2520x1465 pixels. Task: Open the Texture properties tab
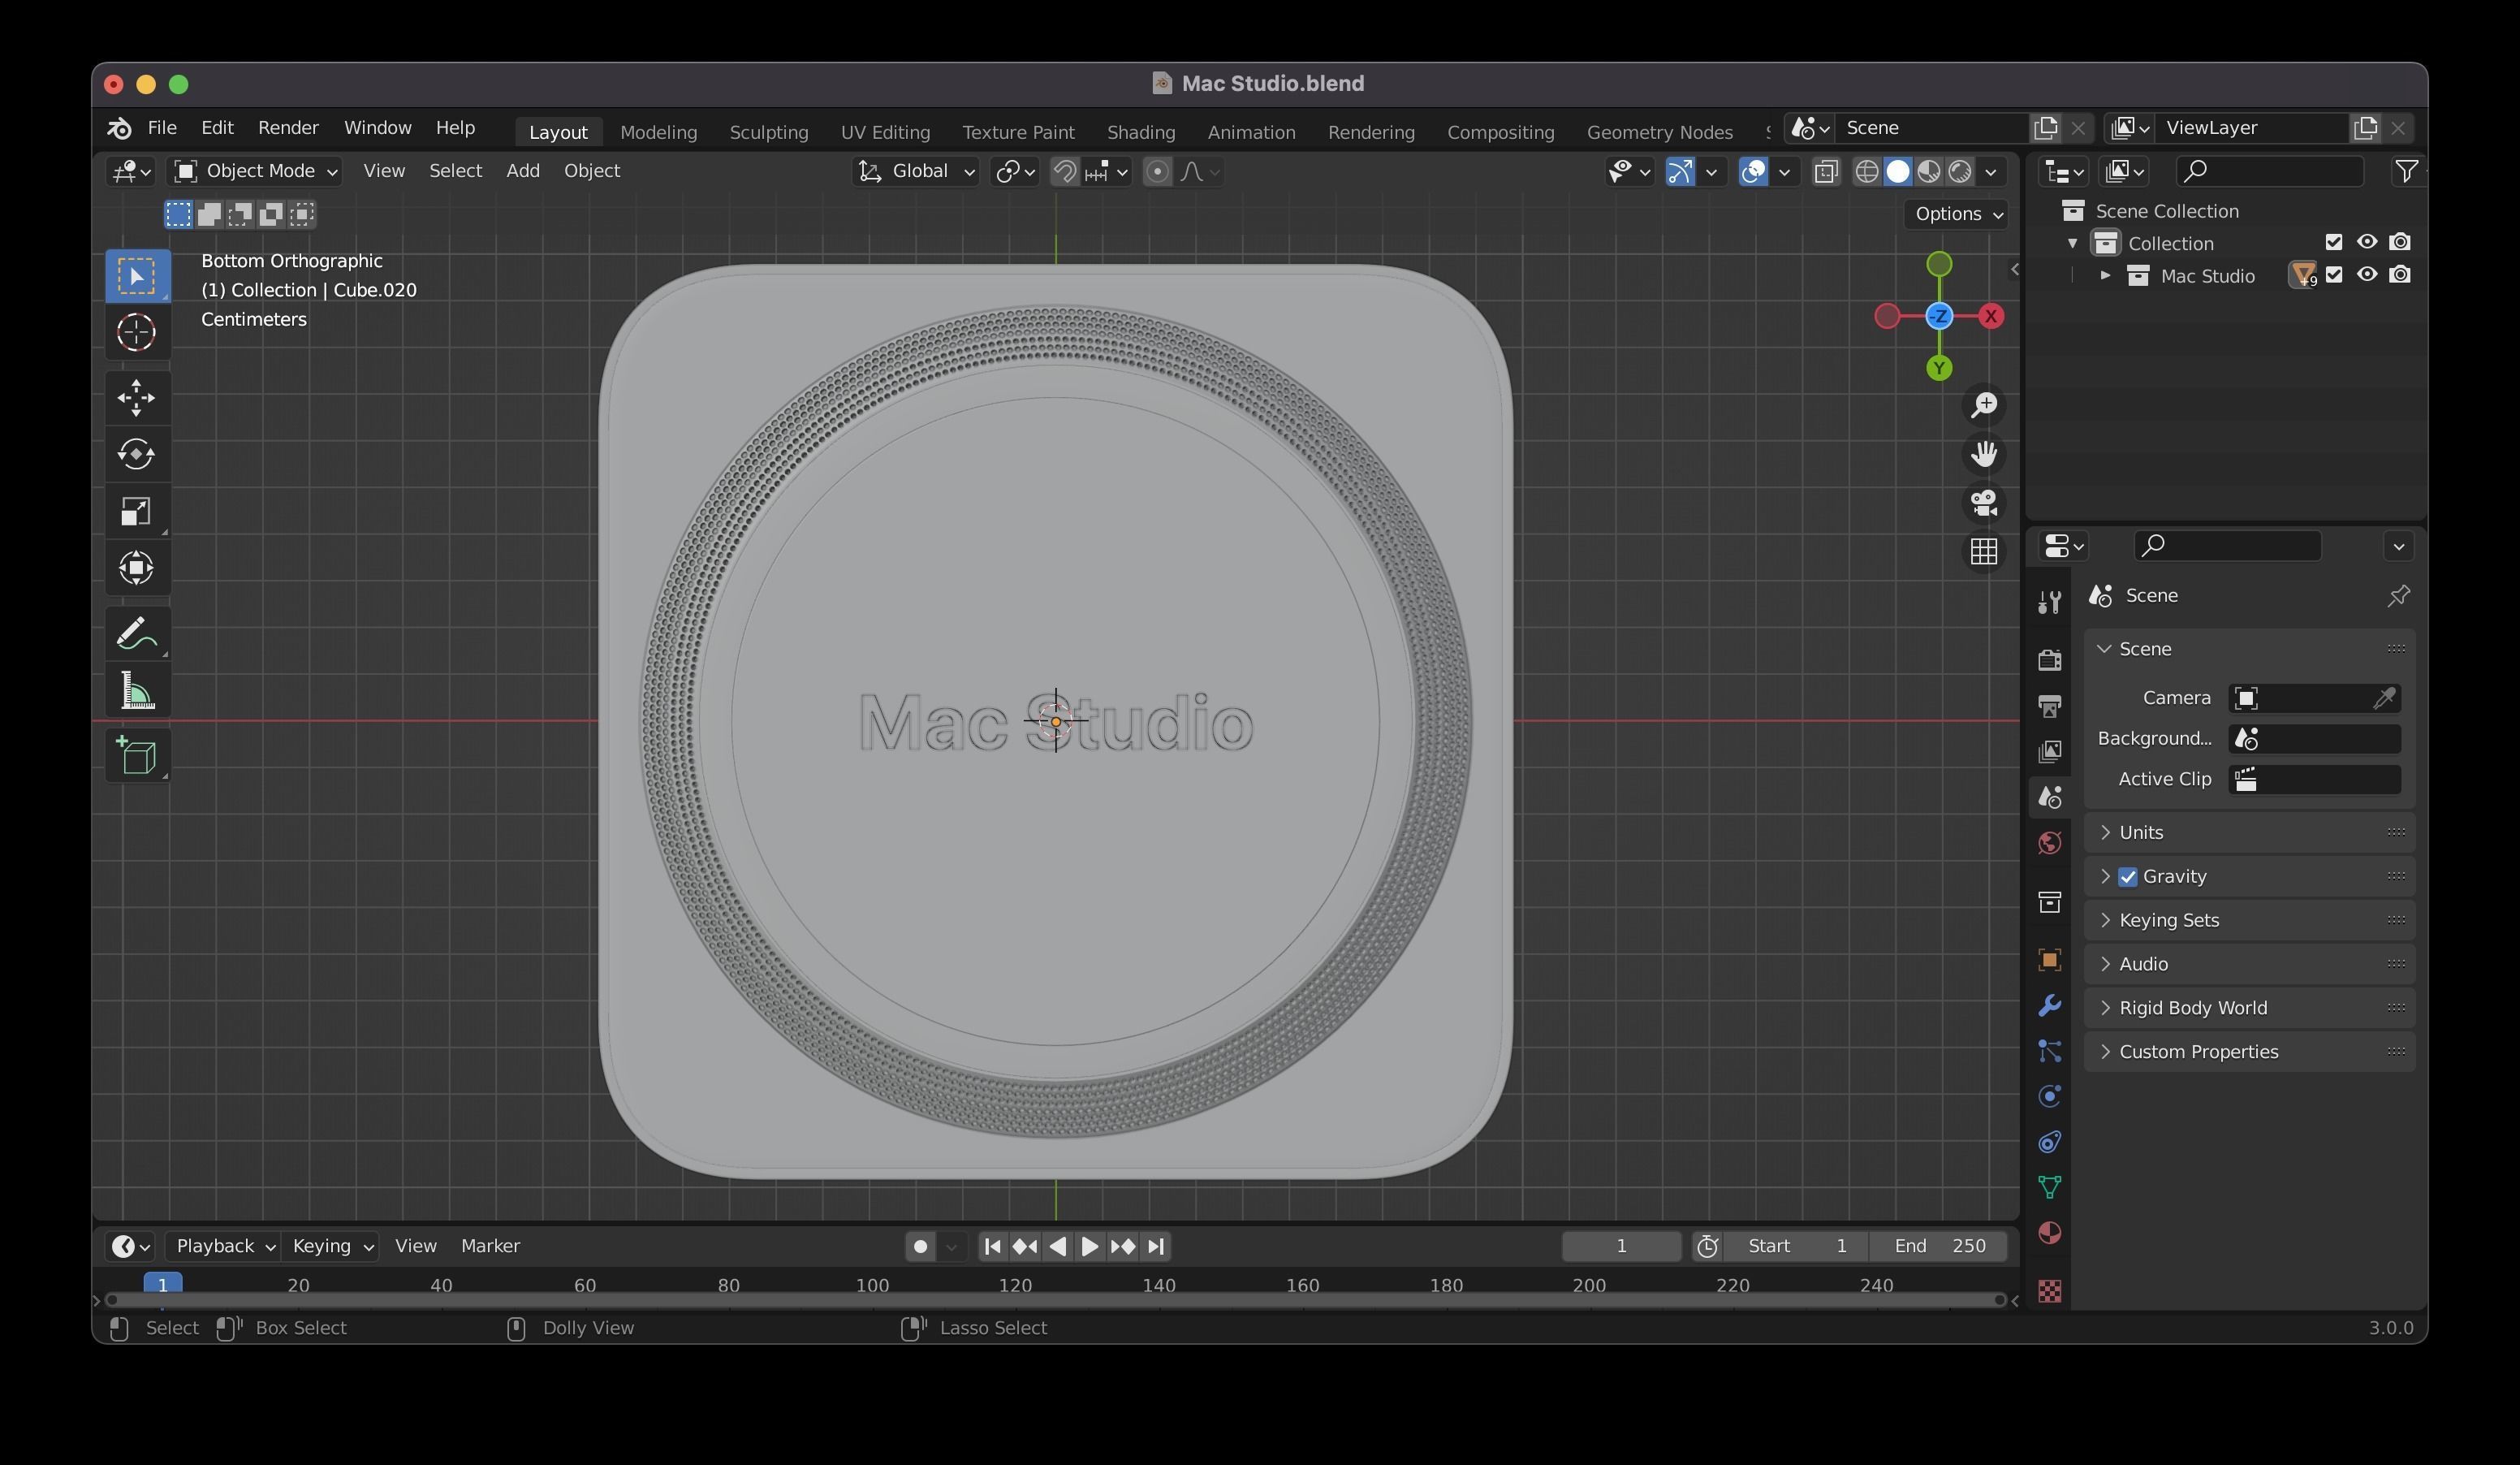pyautogui.click(x=2049, y=1290)
